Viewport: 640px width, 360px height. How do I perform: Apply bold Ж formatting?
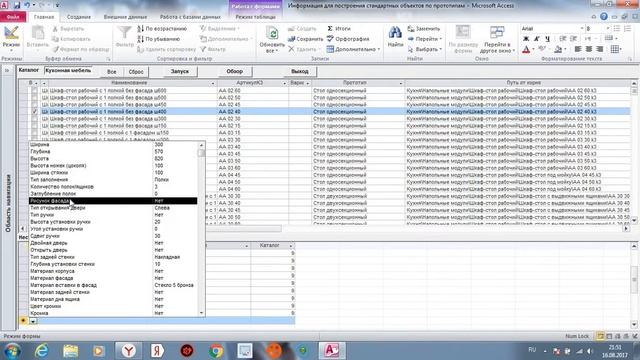click(526, 39)
